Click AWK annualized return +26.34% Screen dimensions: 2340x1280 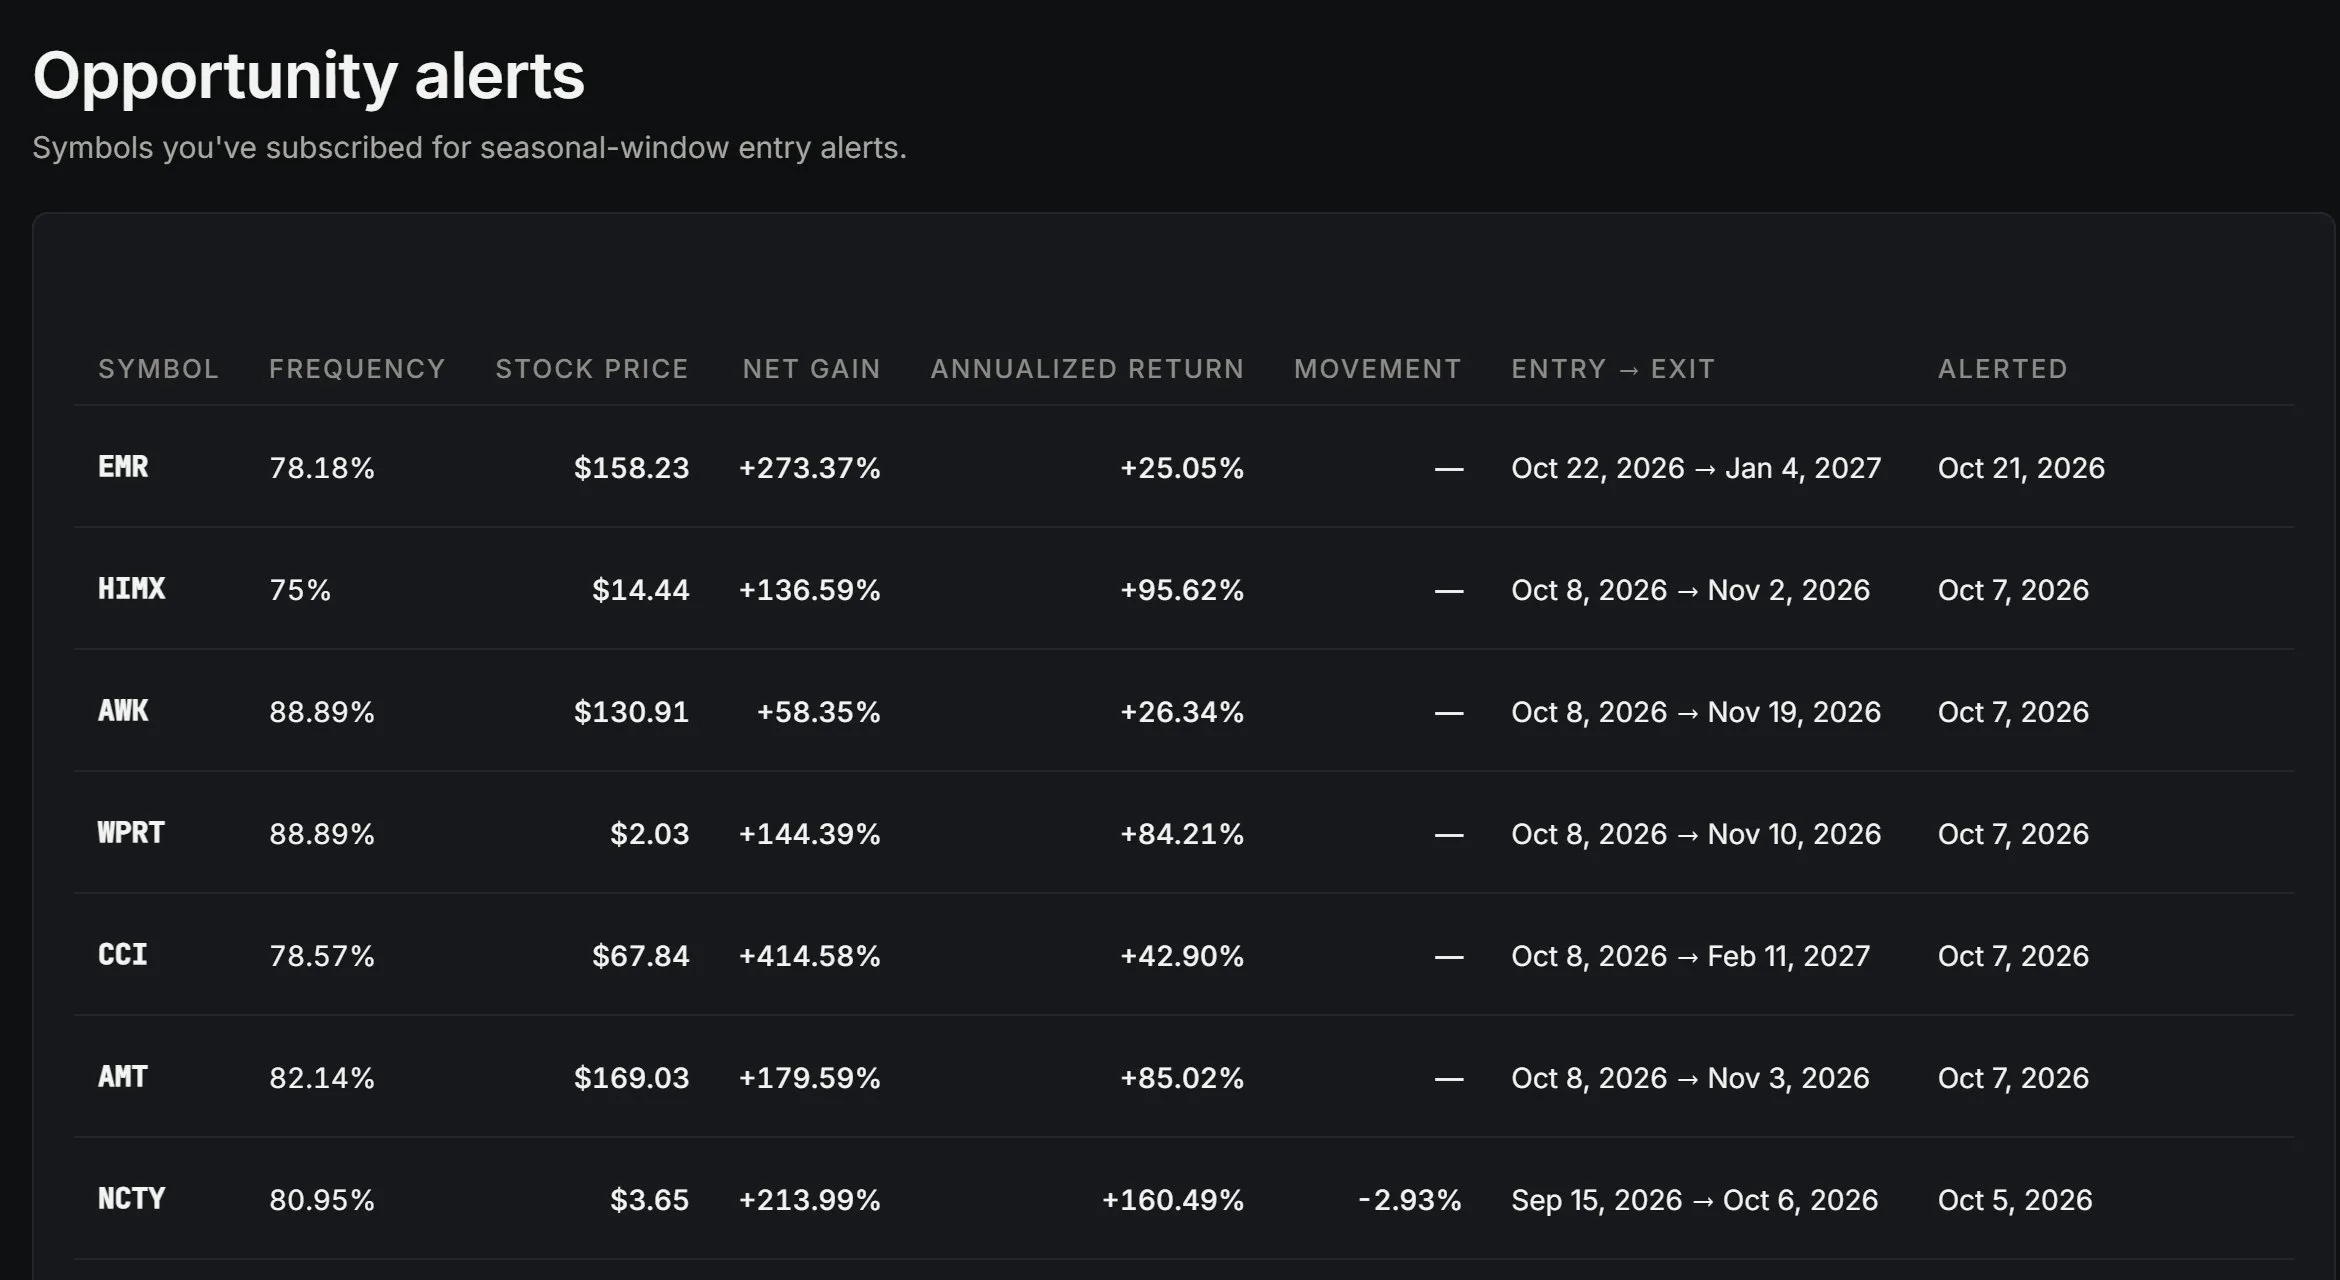(x=1182, y=712)
